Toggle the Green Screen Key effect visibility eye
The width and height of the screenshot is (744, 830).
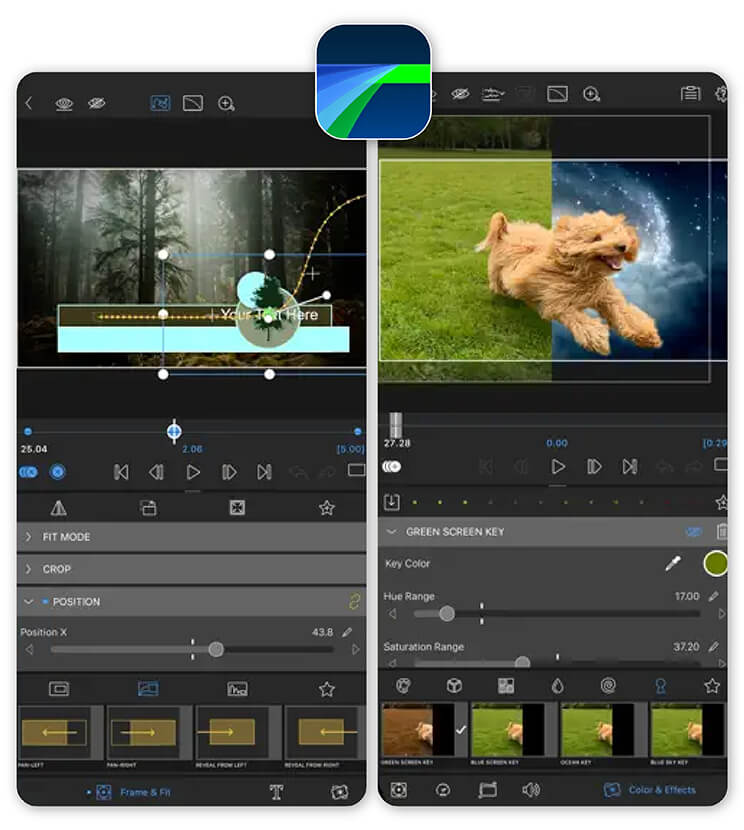coord(693,532)
